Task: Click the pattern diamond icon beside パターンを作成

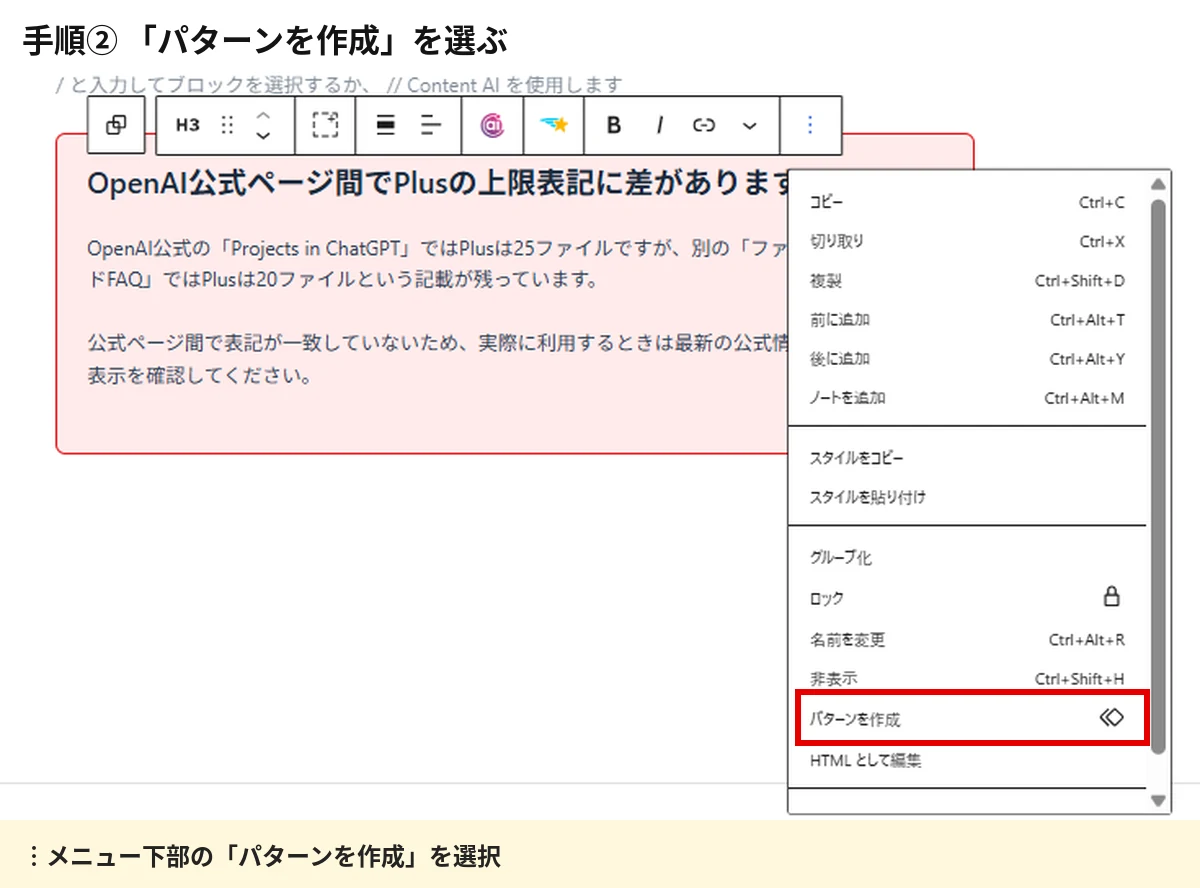Action: click(1112, 718)
